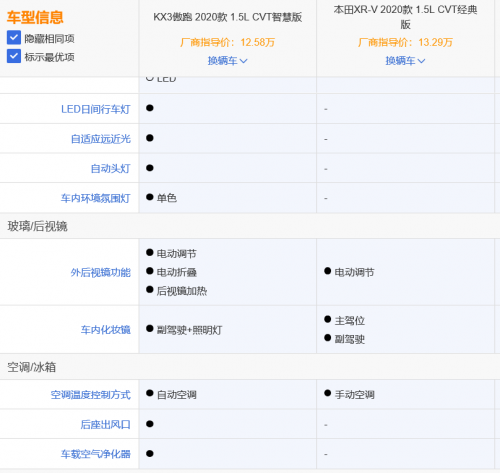Click 电动调节 value in the KX3 column
This screenshot has height=473, width=500.
tap(177, 254)
